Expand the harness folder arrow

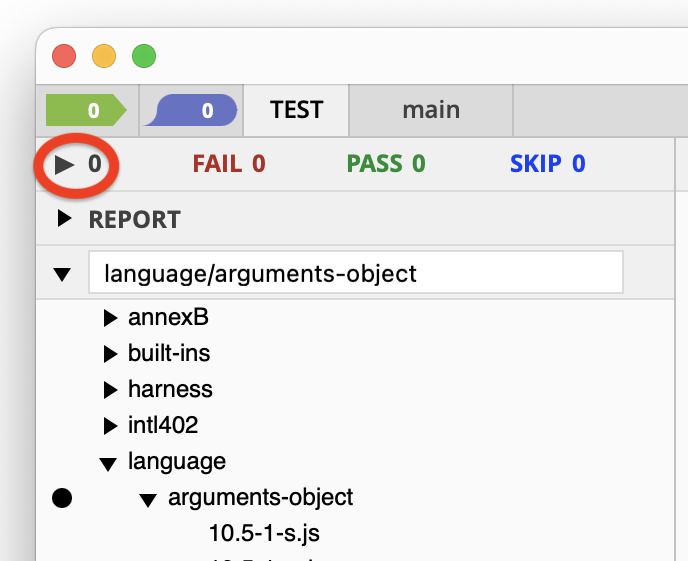pos(110,389)
